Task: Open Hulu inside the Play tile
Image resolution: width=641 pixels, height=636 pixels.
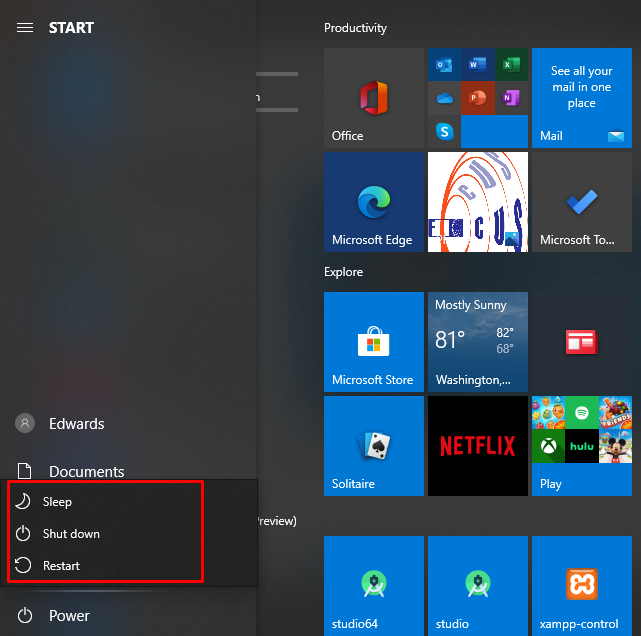Action: pos(582,446)
